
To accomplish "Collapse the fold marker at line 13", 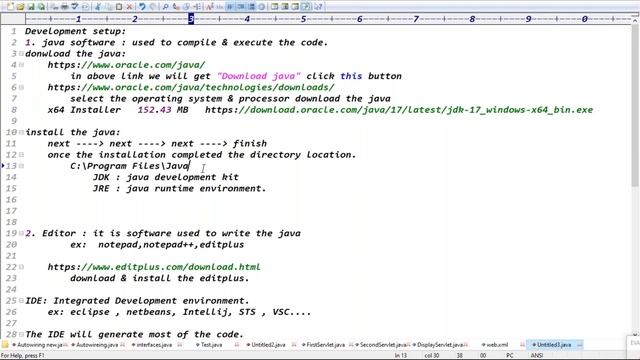I will tap(21, 166).
